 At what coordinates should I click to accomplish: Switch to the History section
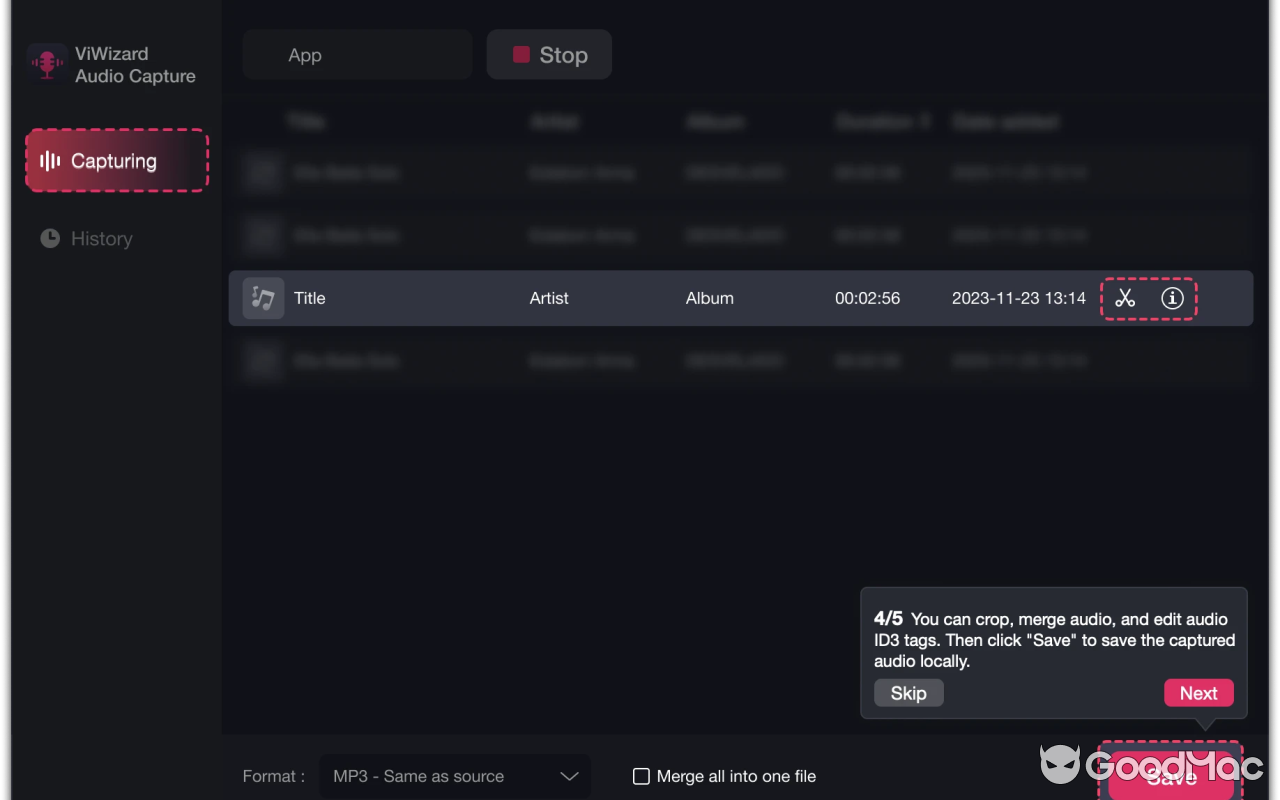(100, 238)
